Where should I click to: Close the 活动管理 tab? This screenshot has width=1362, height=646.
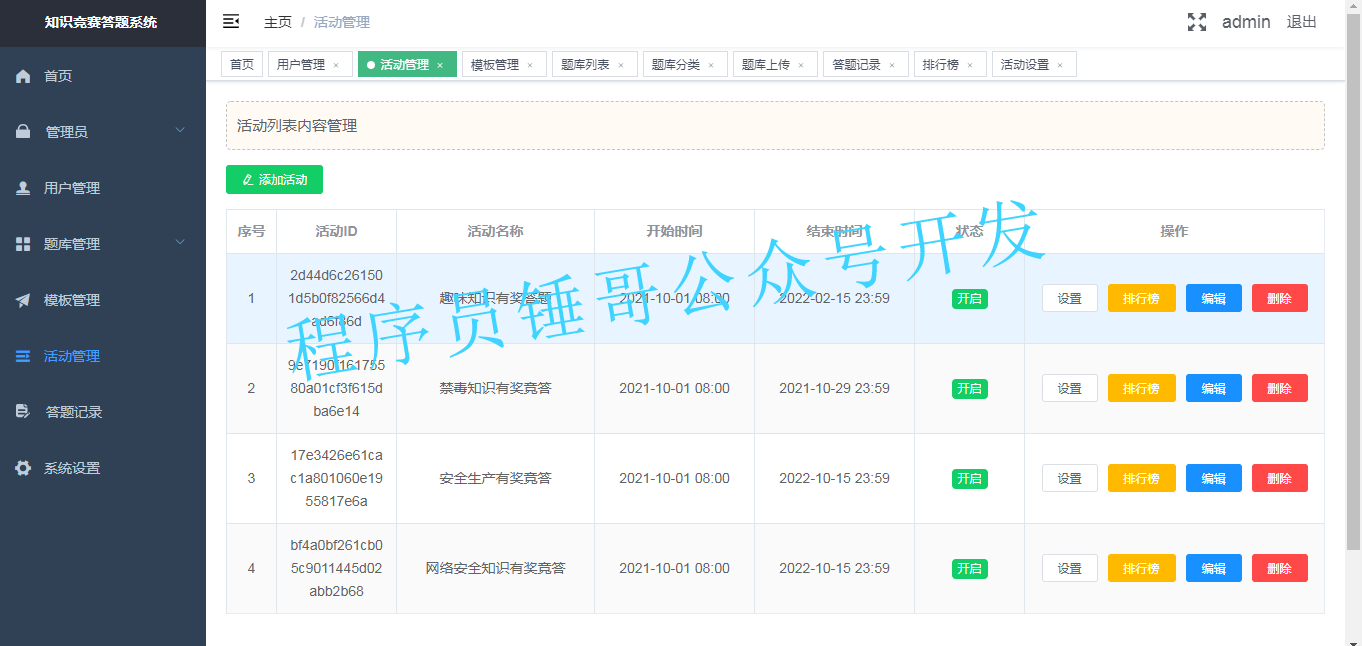[x=440, y=65]
